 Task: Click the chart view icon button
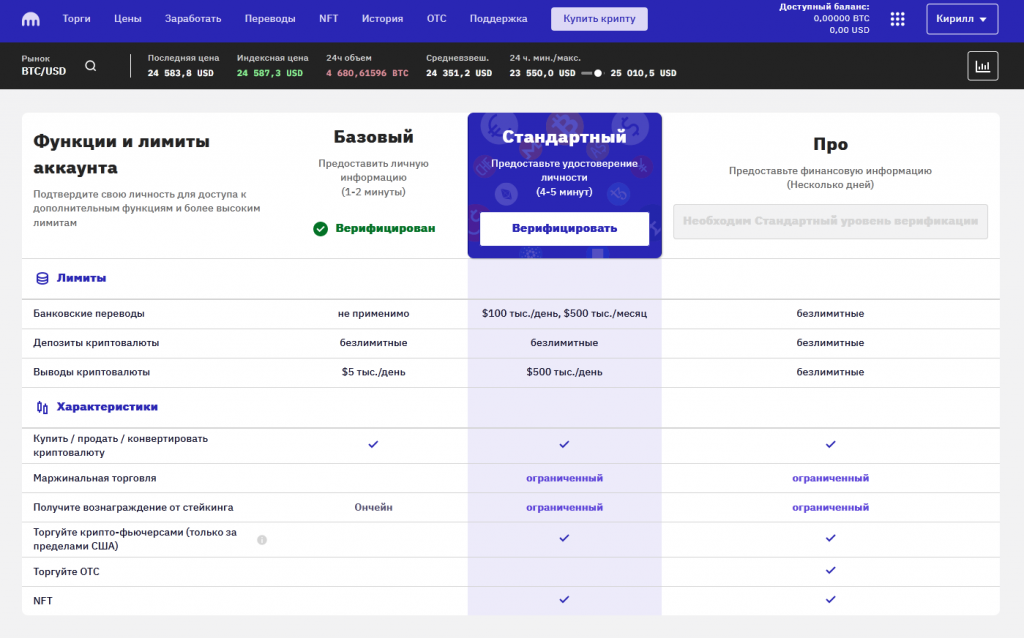point(982,66)
